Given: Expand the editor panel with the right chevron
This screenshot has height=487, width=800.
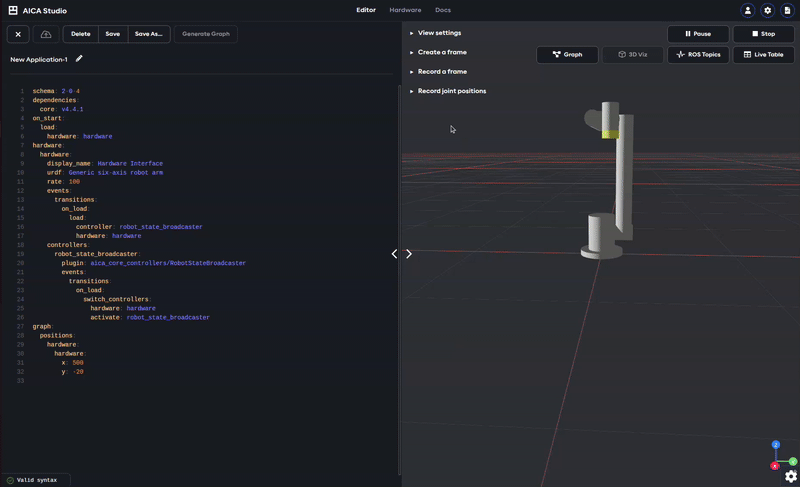Looking at the screenshot, I should (409, 253).
